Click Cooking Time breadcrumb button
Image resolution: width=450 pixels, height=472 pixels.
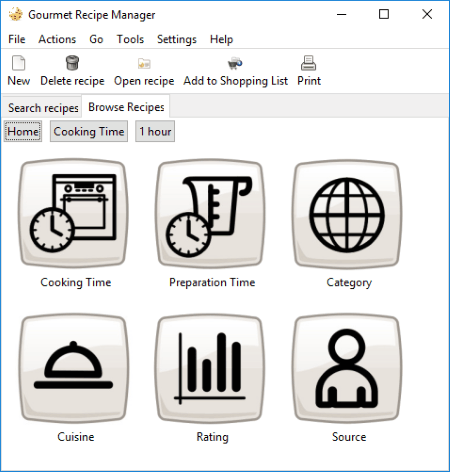[89, 131]
